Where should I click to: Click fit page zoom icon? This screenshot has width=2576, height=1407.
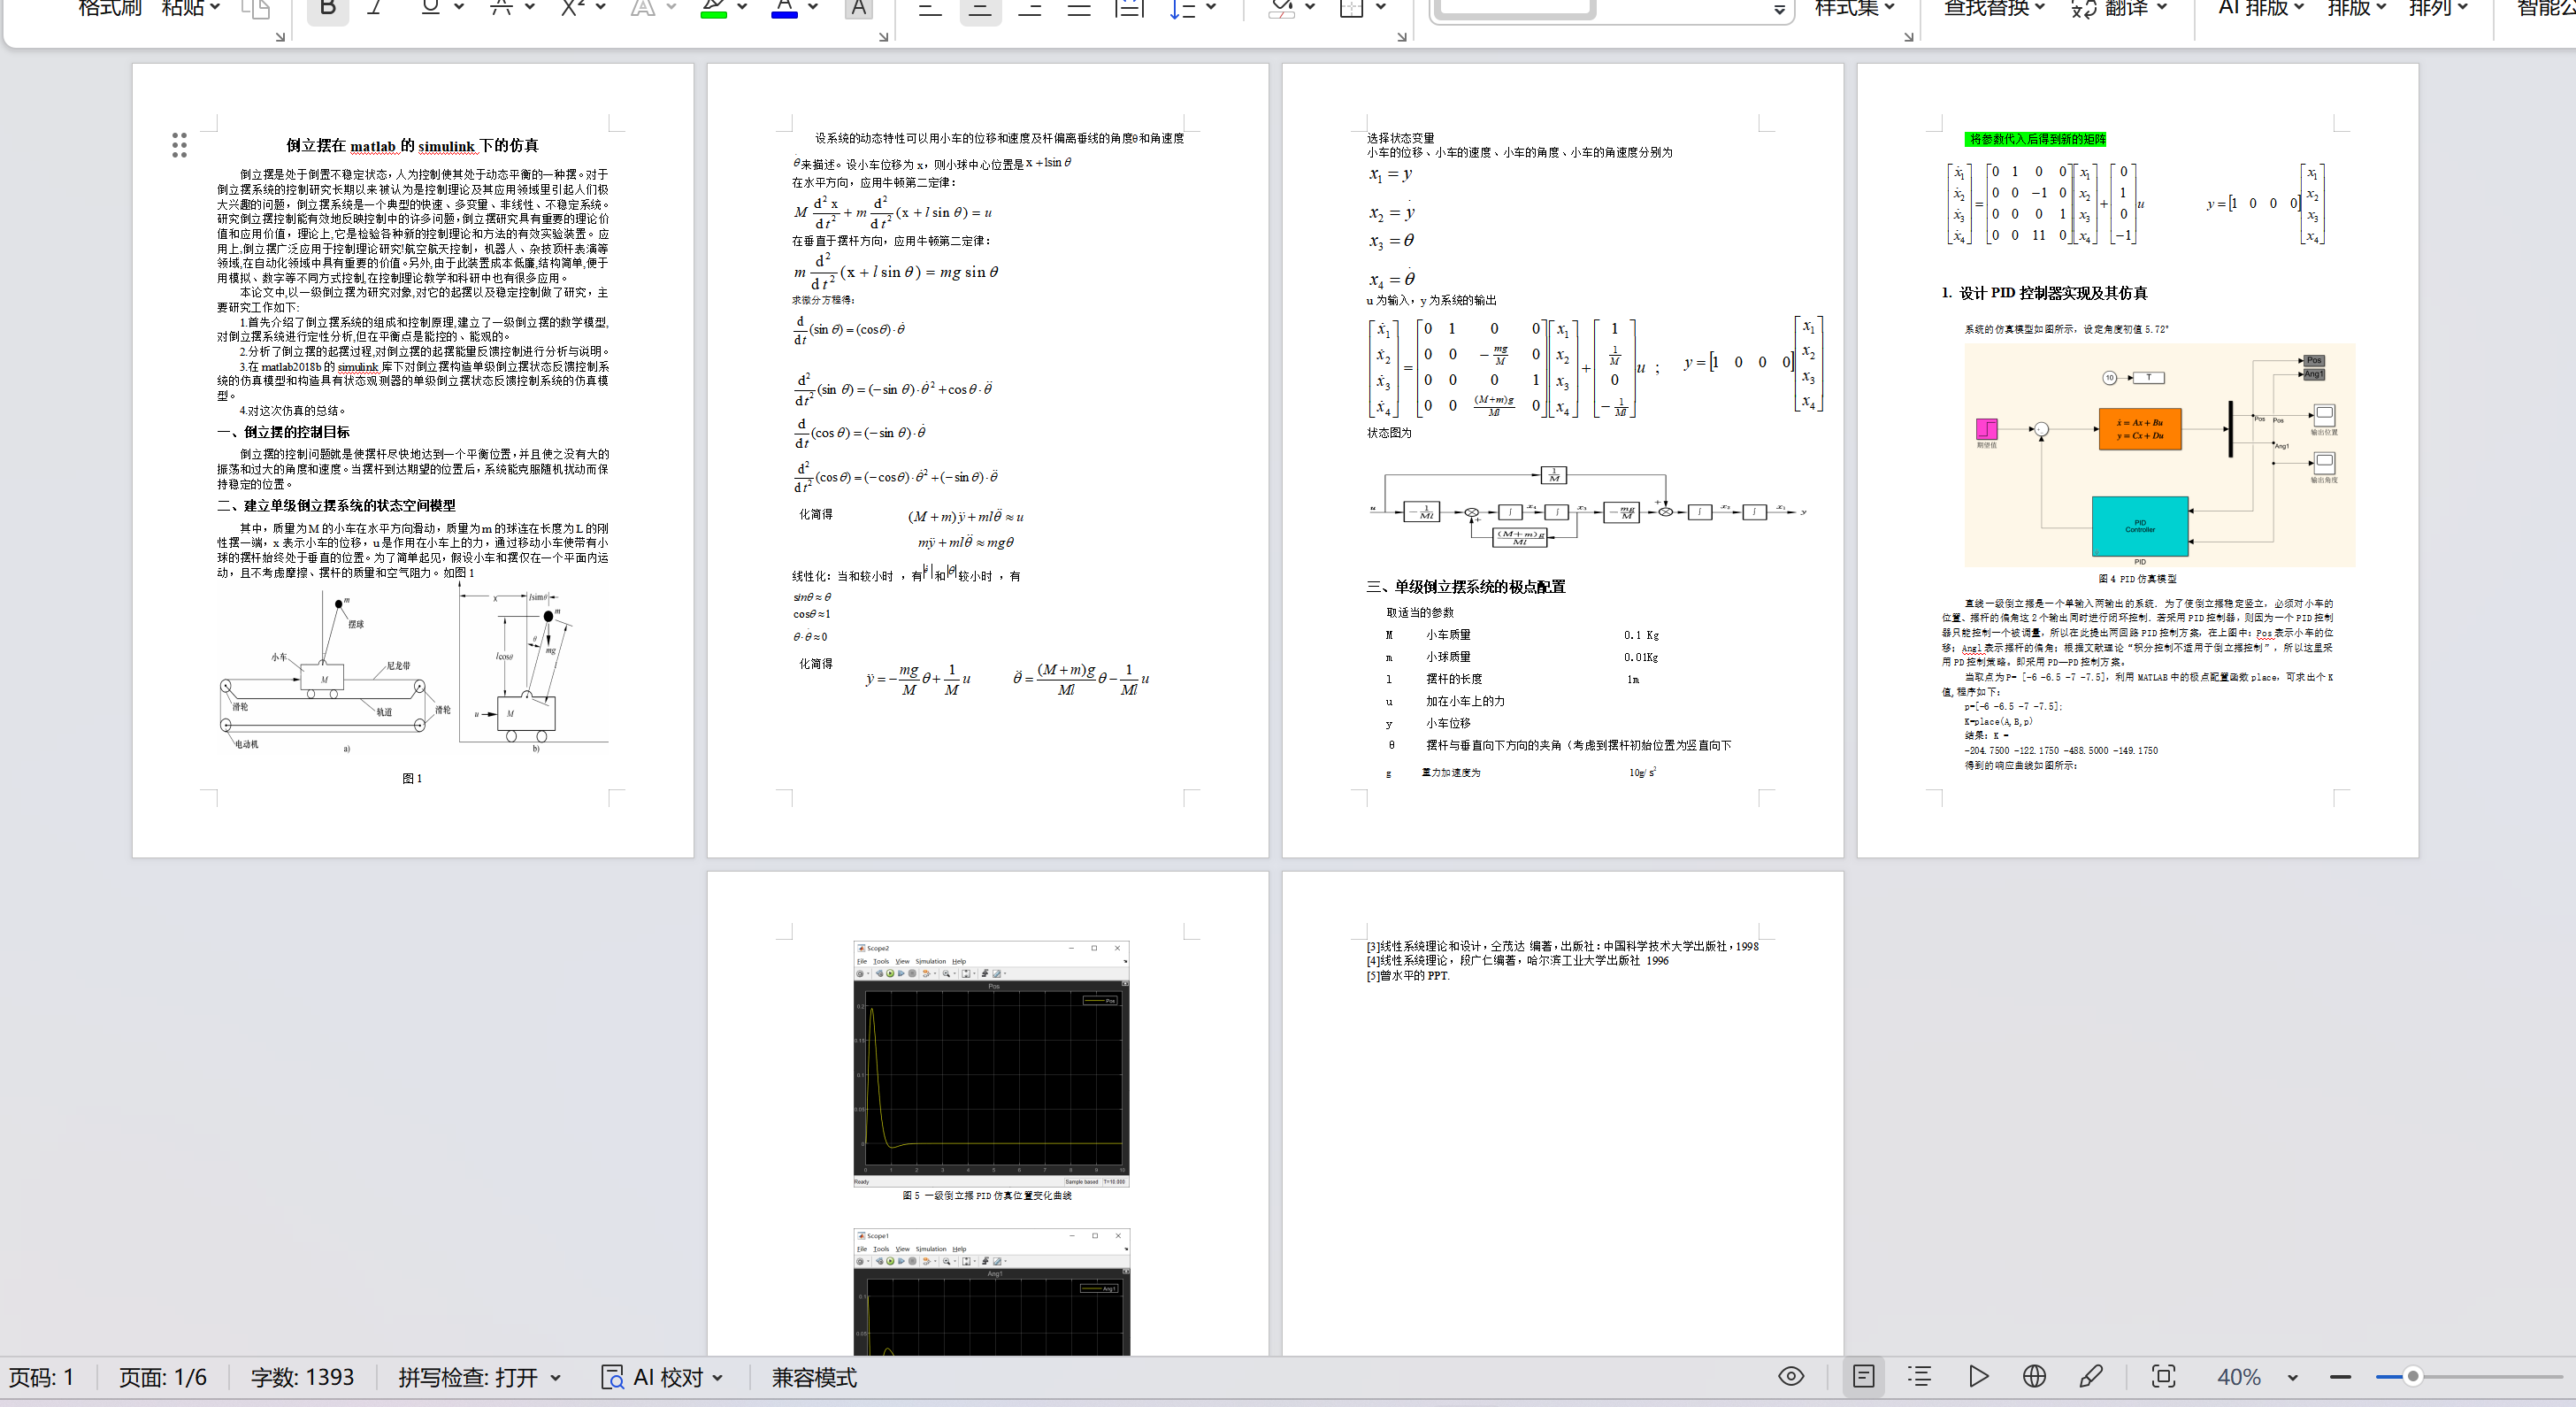(2163, 1376)
